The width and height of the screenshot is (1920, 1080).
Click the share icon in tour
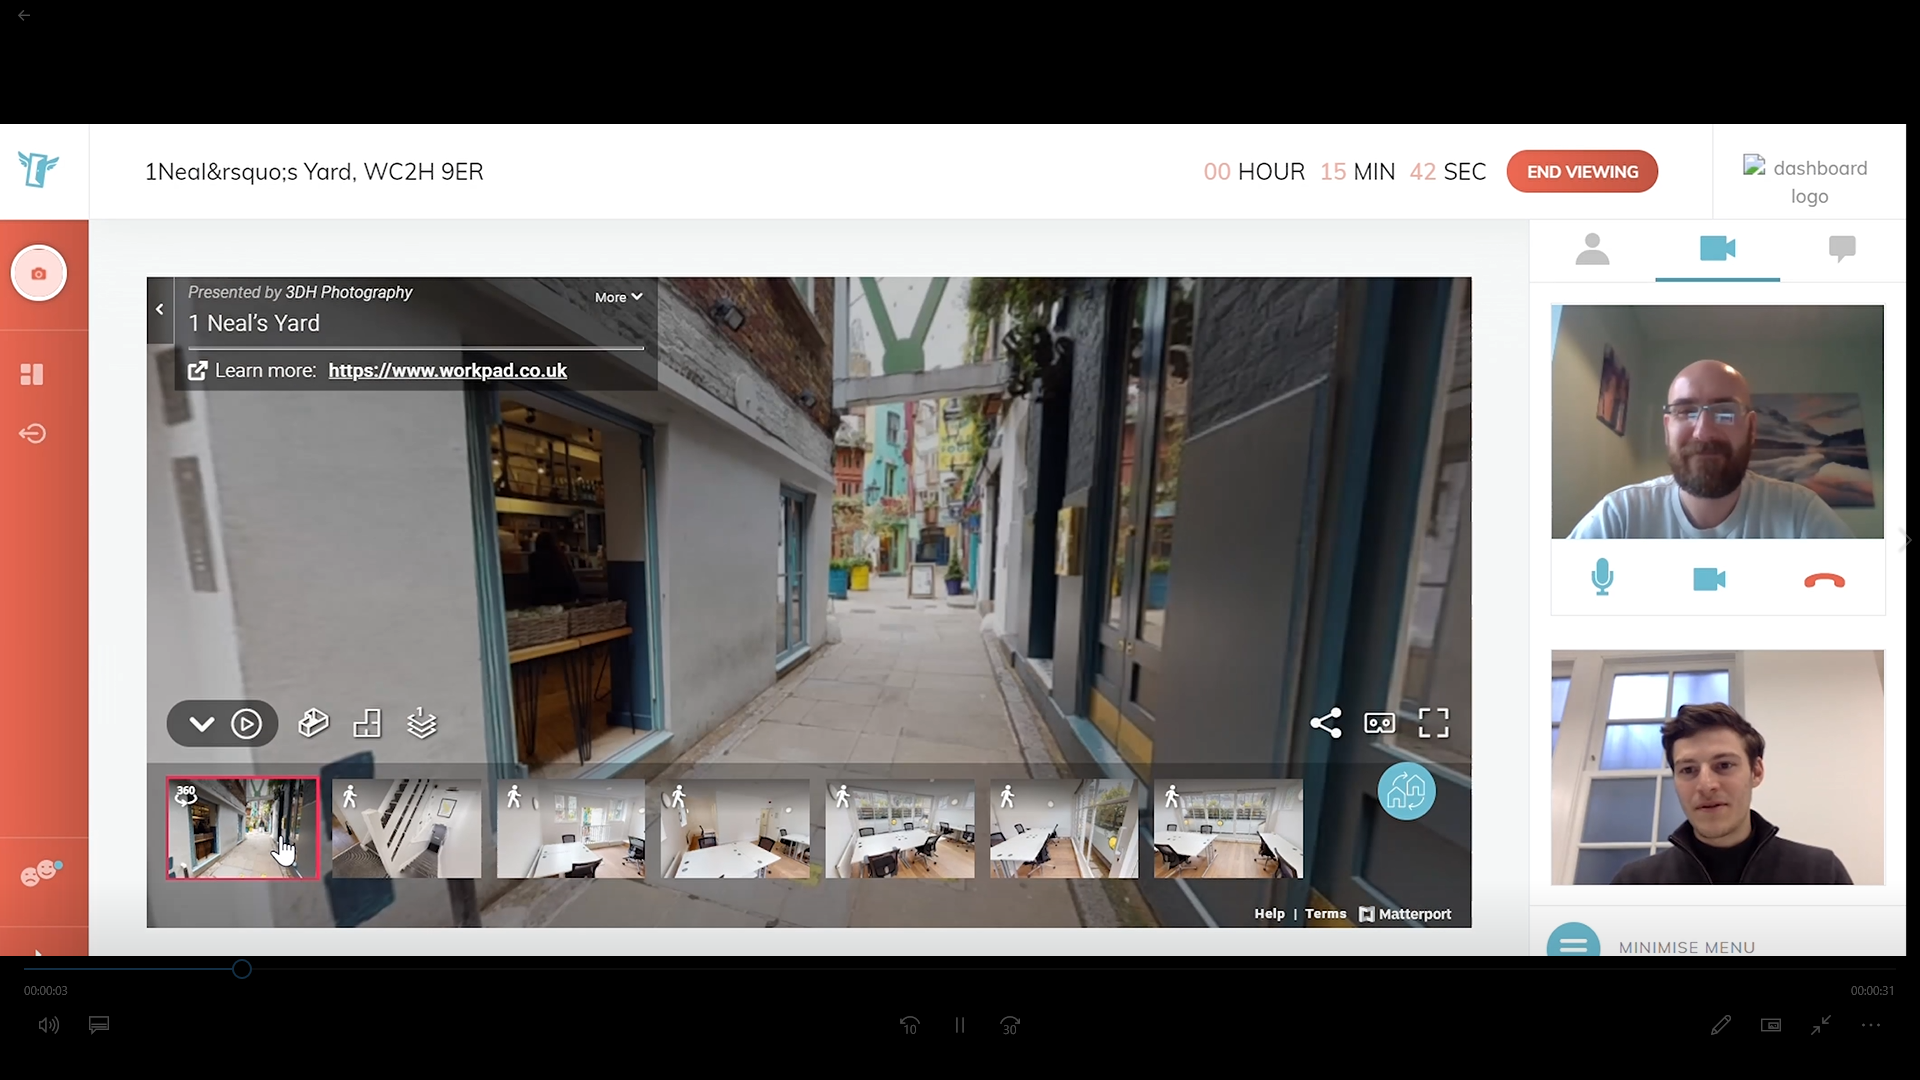(1326, 723)
